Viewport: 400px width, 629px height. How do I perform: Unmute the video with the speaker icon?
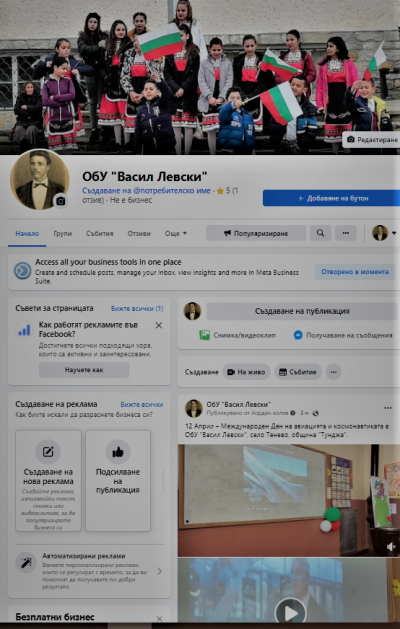[391, 546]
